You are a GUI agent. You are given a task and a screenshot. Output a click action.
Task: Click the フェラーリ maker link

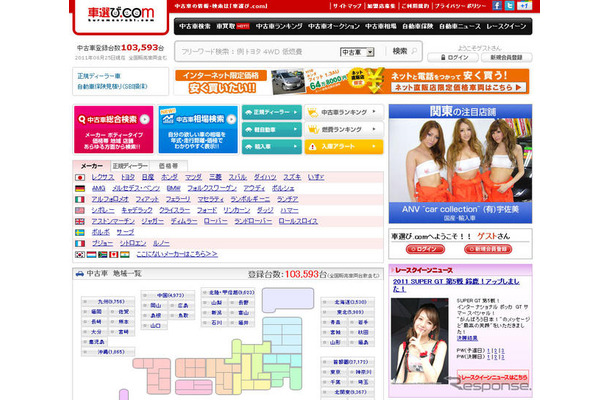pos(178,199)
